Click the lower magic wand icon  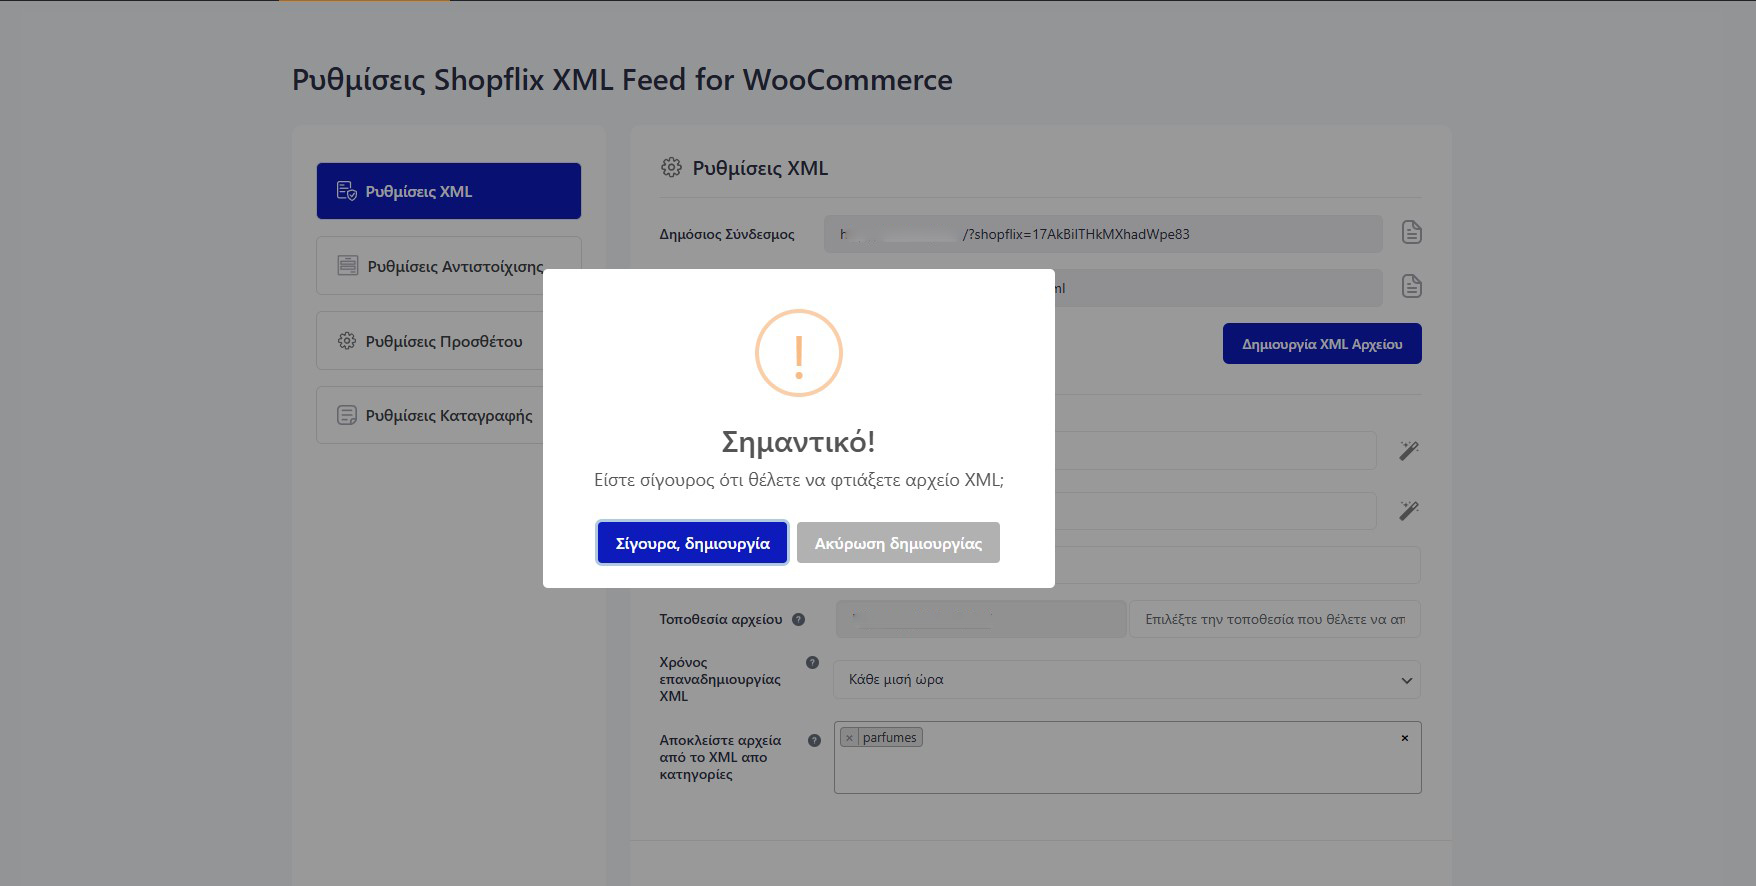coord(1408,511)
